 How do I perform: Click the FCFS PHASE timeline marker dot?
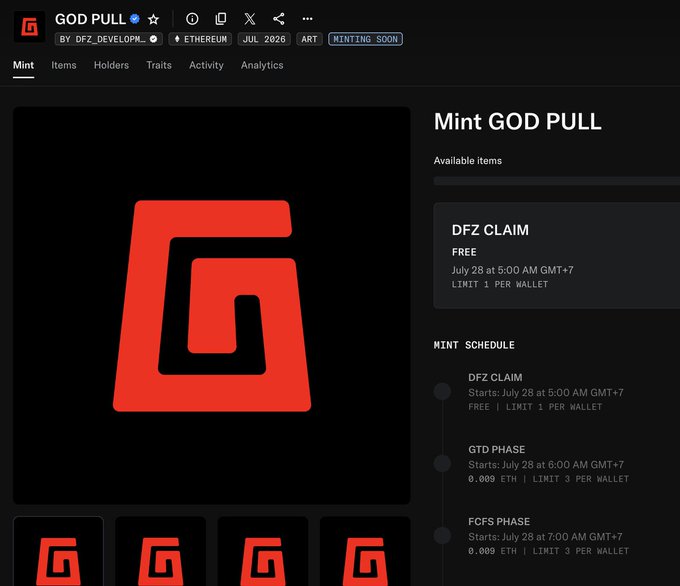(x=442, y=535)
